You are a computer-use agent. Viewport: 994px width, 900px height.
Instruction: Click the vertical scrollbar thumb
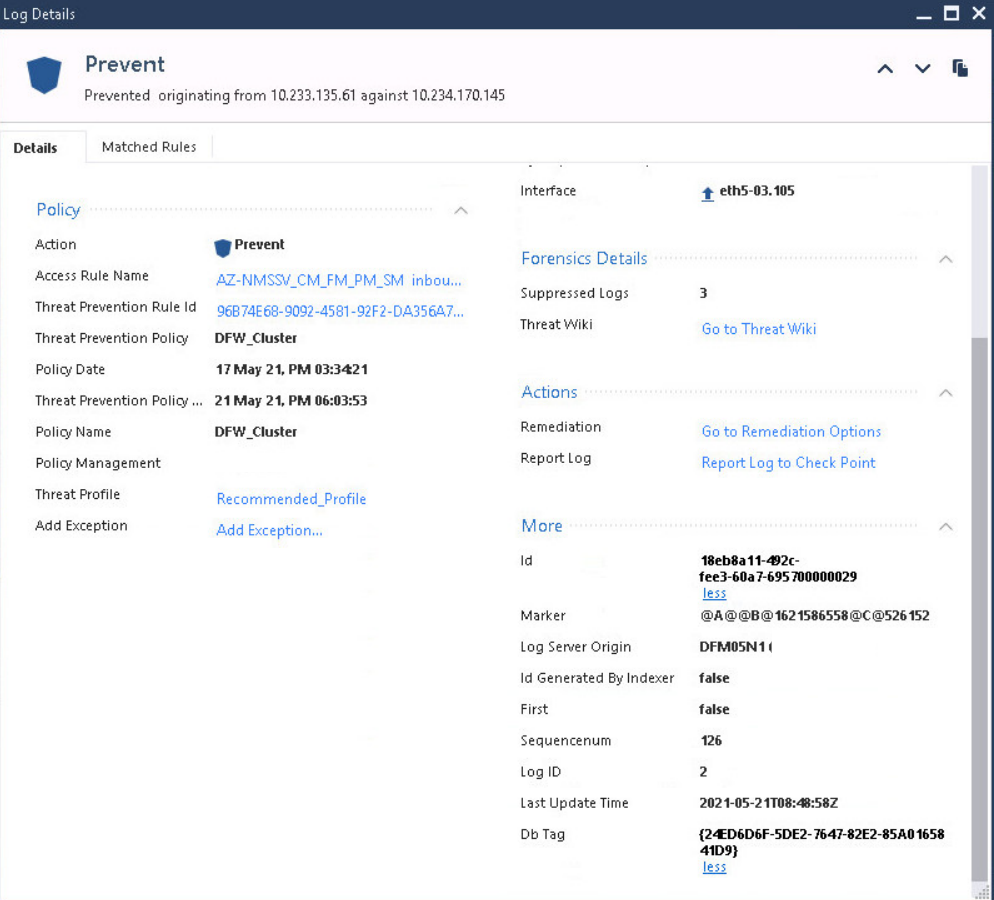(979, 608)
